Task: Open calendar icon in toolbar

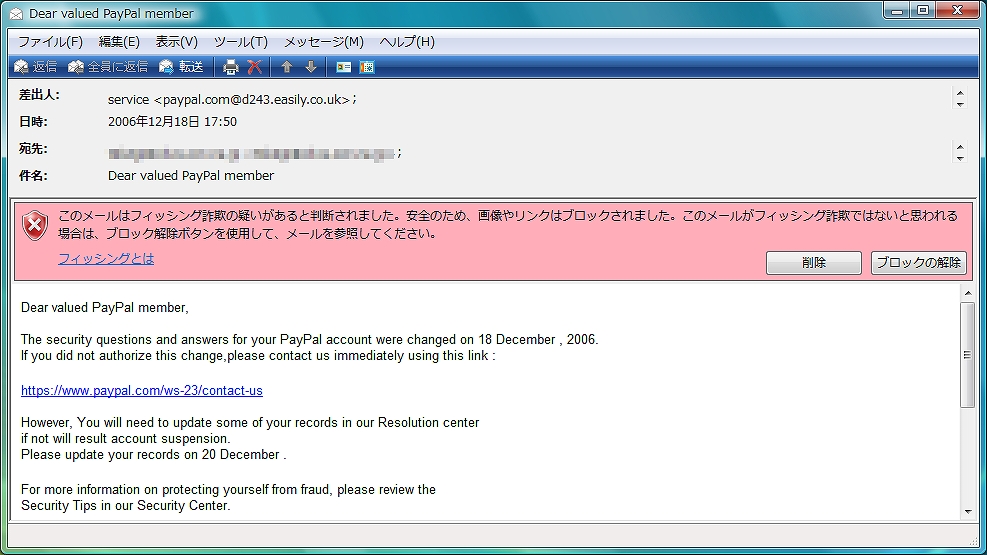Action: pos(367,67)
